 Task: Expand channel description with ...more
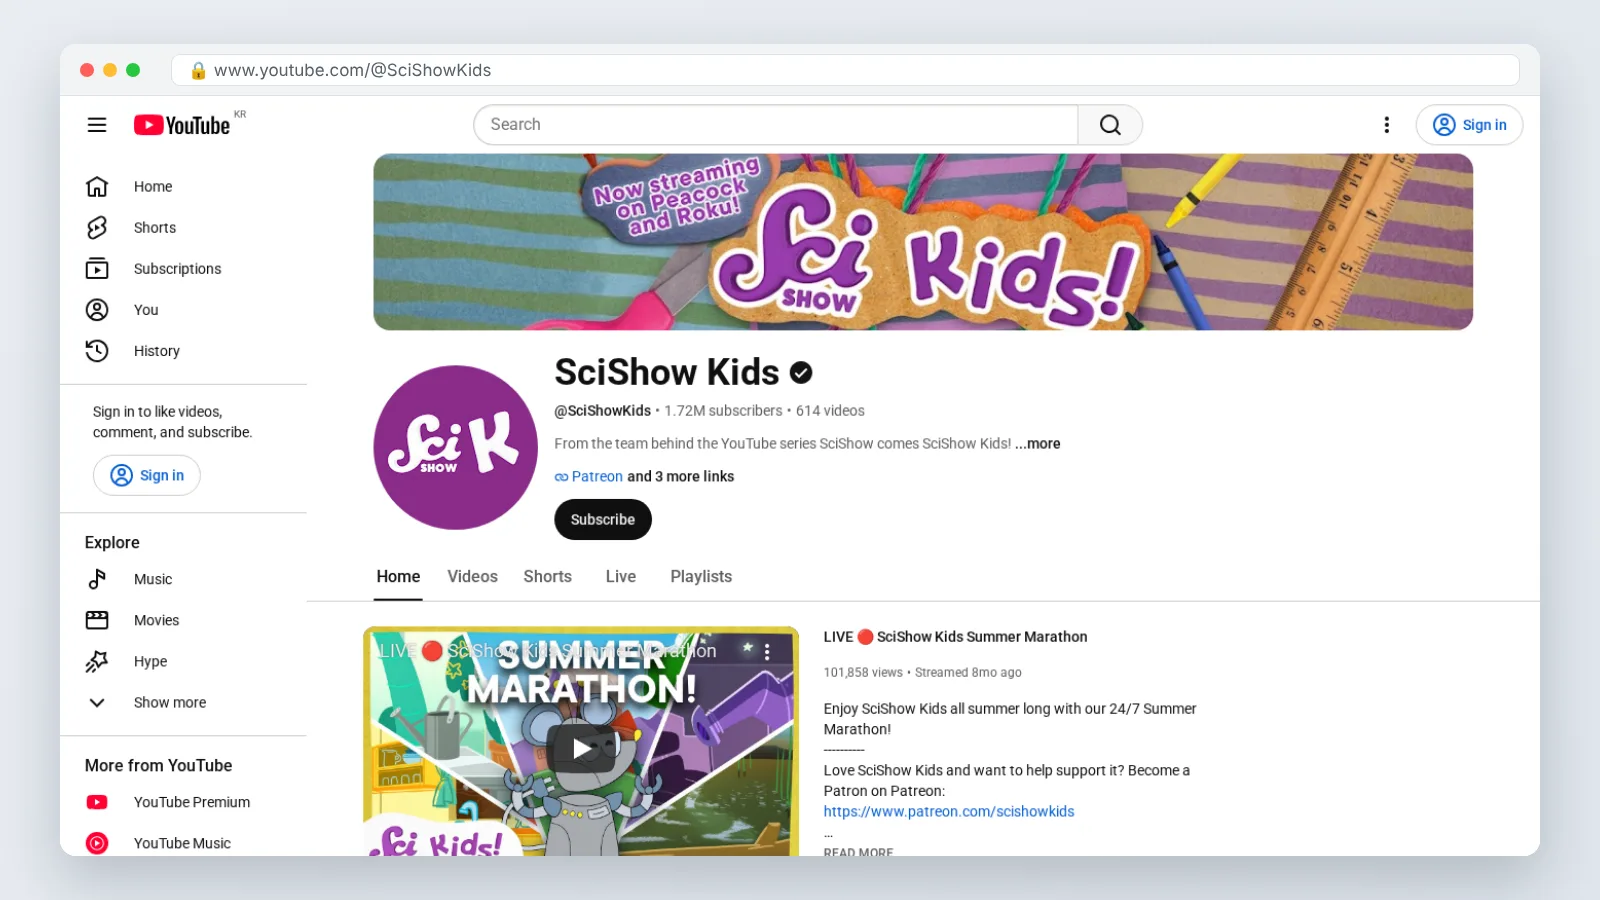point(1038,444)
